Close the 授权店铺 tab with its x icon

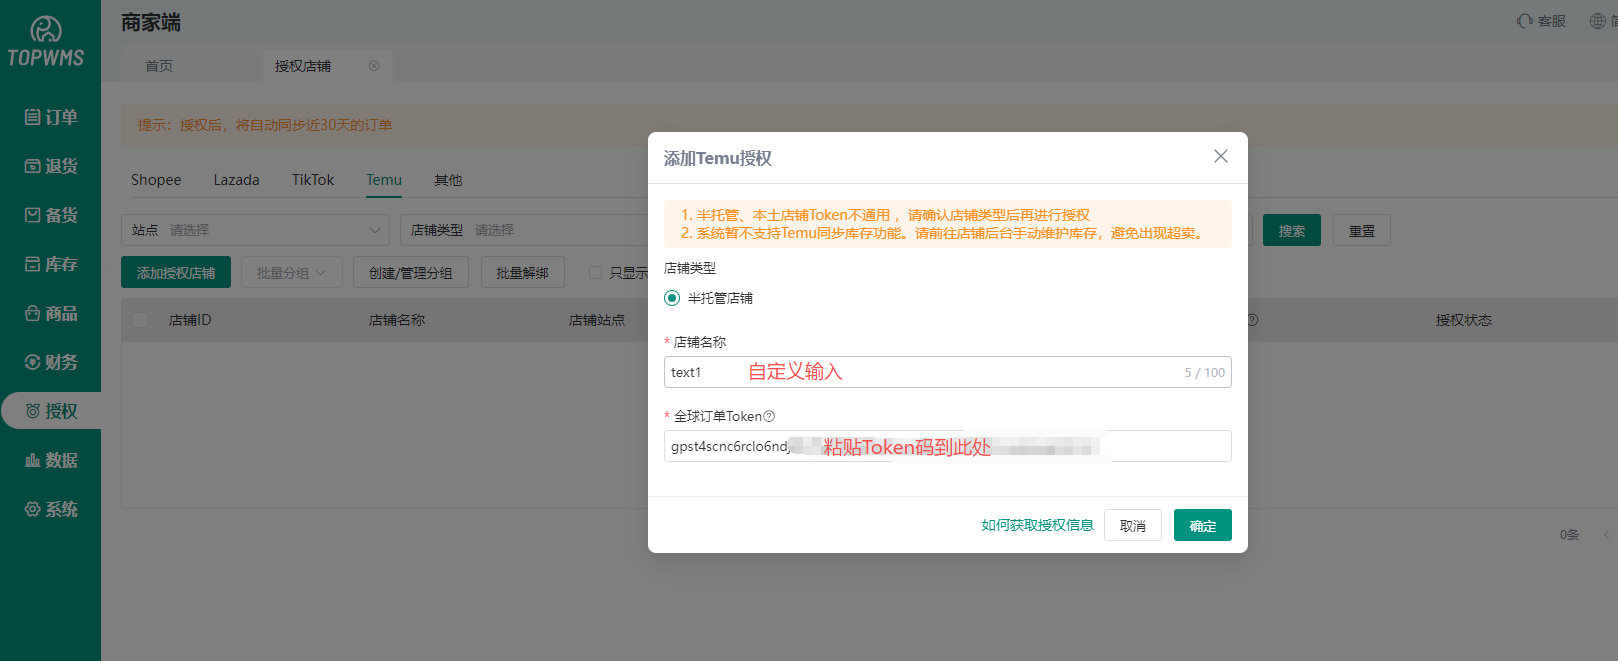pyautogui.click(x=374, y=66)
